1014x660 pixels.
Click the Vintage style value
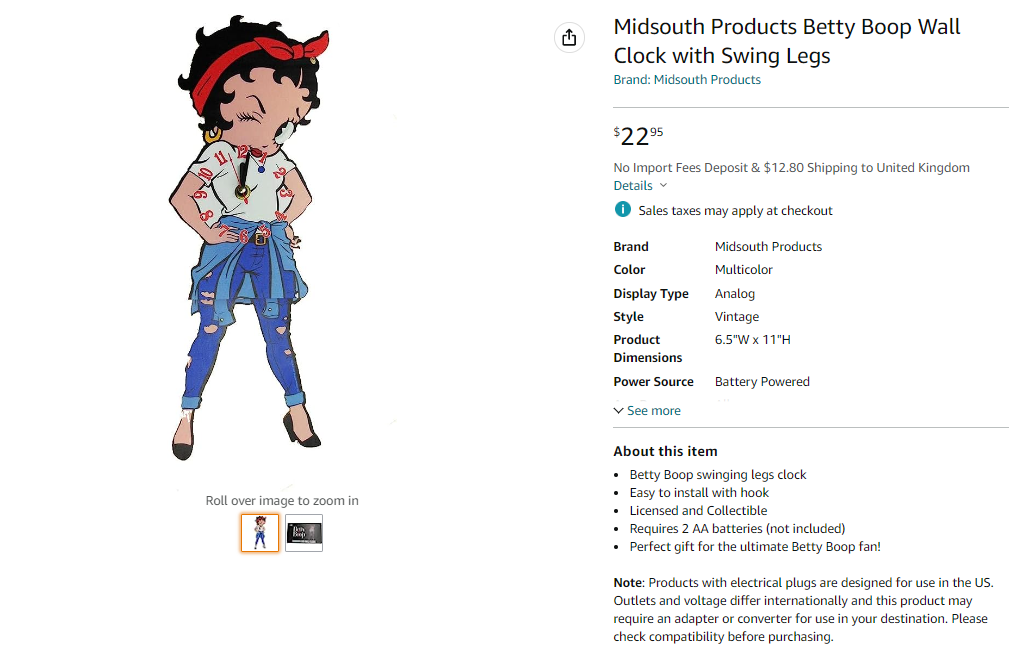click(x=736, y=317)
